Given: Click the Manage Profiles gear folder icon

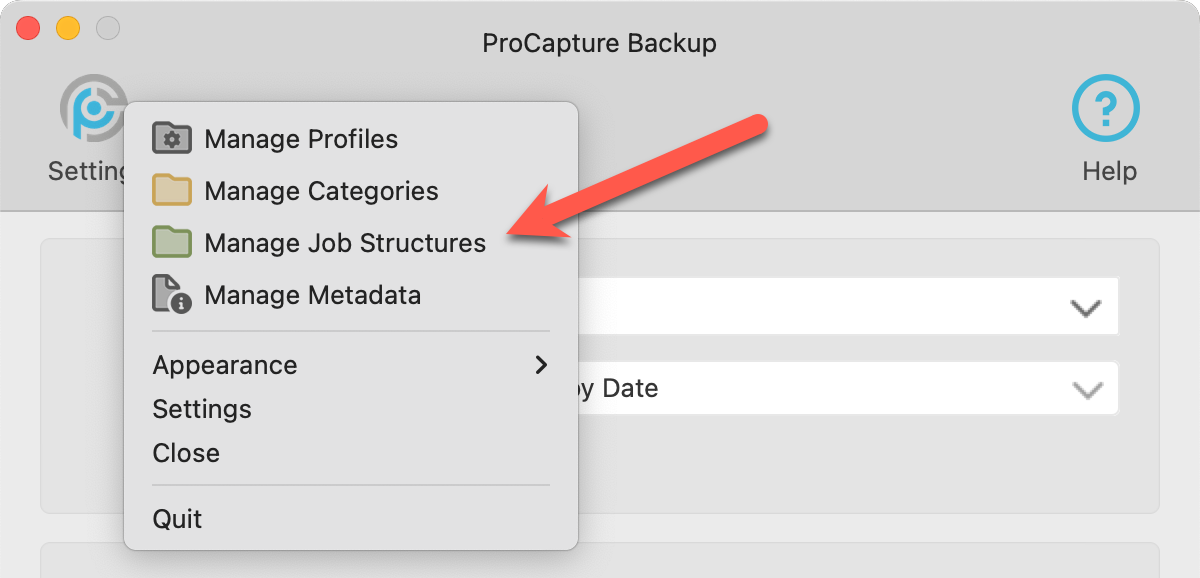Looking at the screenshot, I should [171, 138].
